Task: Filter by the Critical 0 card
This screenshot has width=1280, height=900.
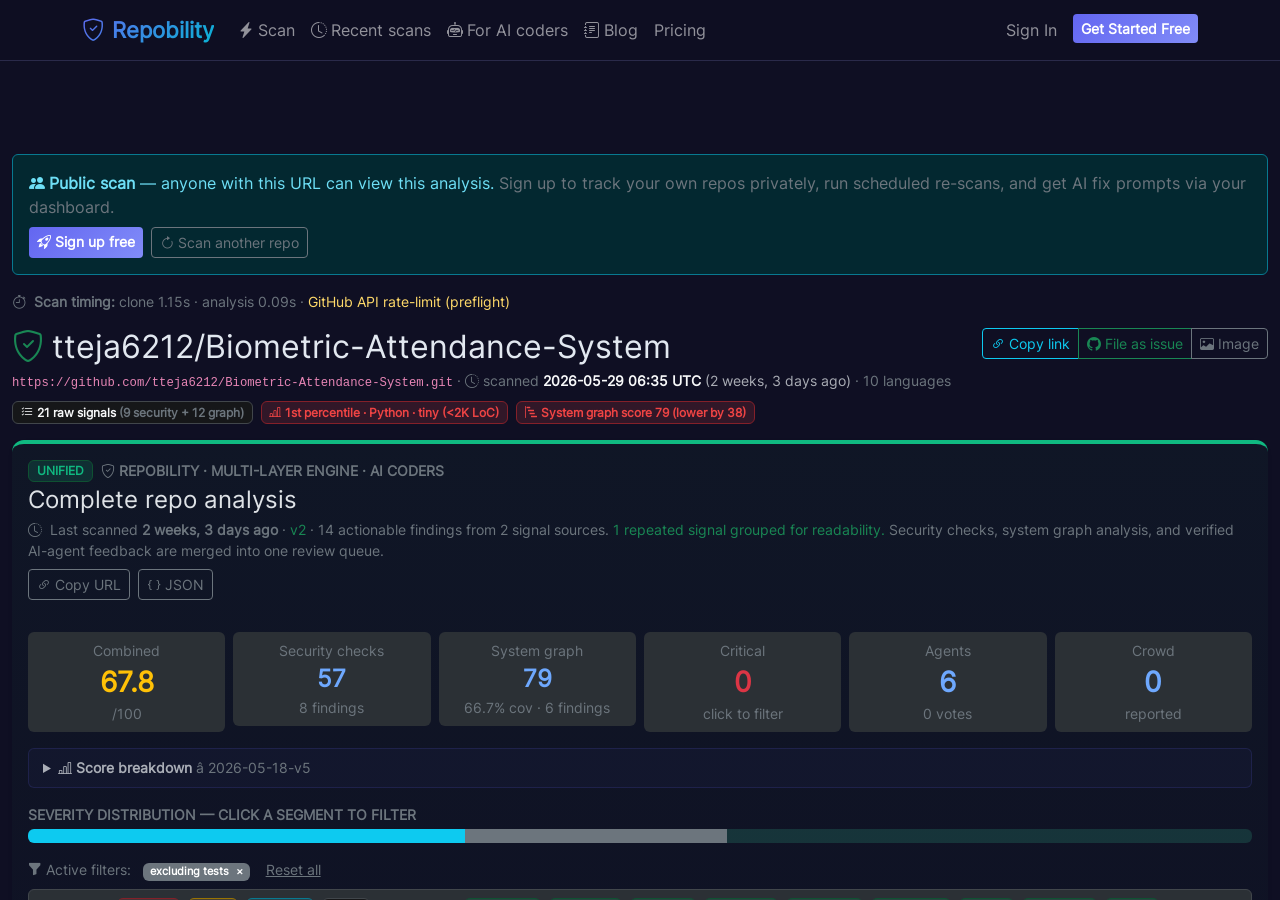Action: (742, 682)
